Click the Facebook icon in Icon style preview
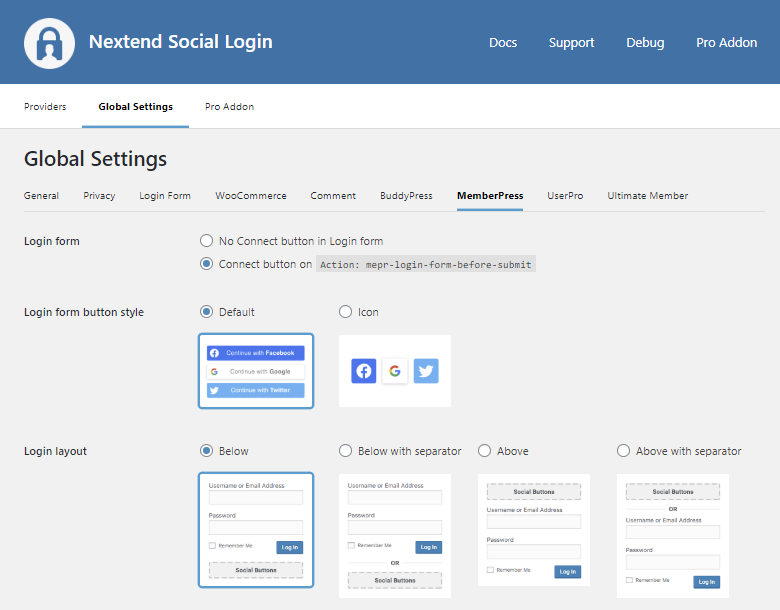The width and height of the screenshot is (780, 610). coord(364,371)
